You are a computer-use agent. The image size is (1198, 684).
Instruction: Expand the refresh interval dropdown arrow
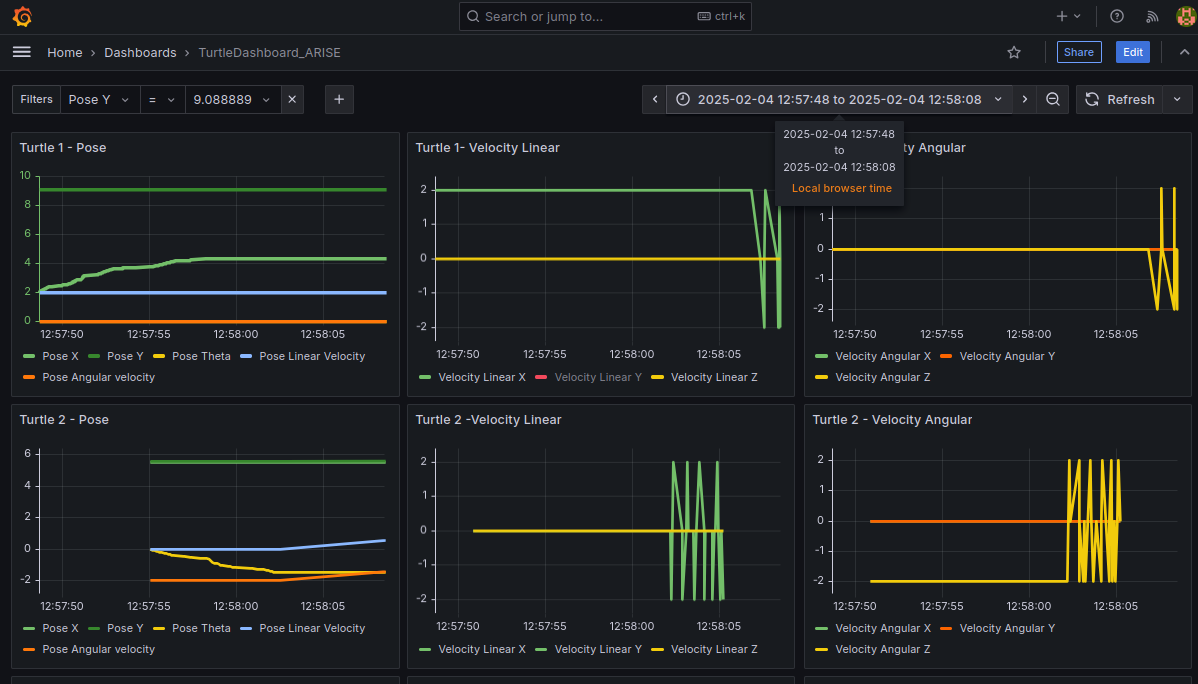(1177, 99)
